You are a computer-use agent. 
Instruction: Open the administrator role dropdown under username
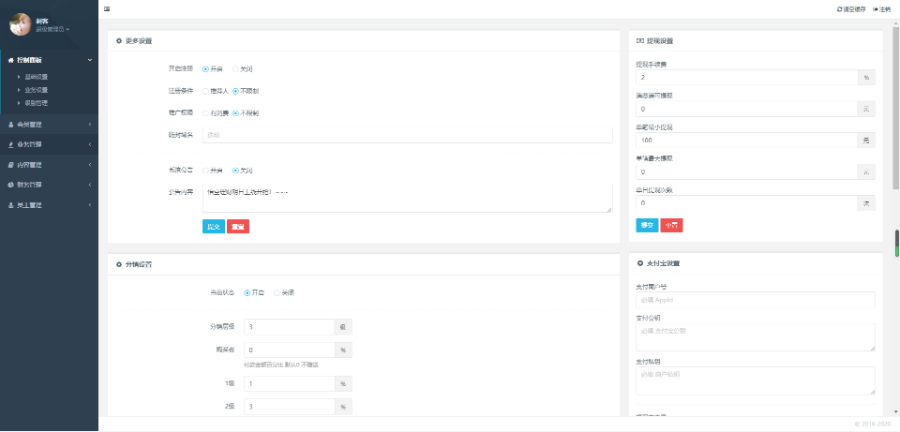(52, 29)
